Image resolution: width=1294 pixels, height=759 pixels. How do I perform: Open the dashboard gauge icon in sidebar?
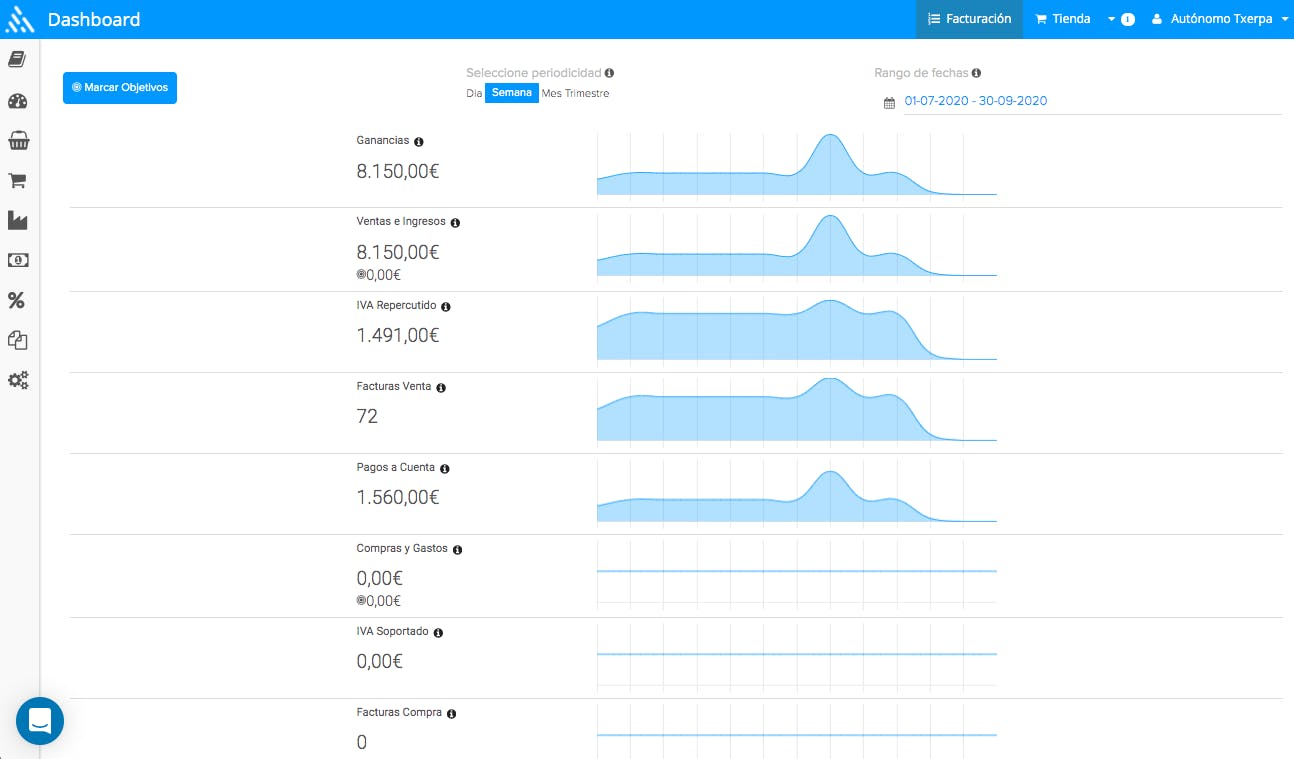(x=17, y=101)
